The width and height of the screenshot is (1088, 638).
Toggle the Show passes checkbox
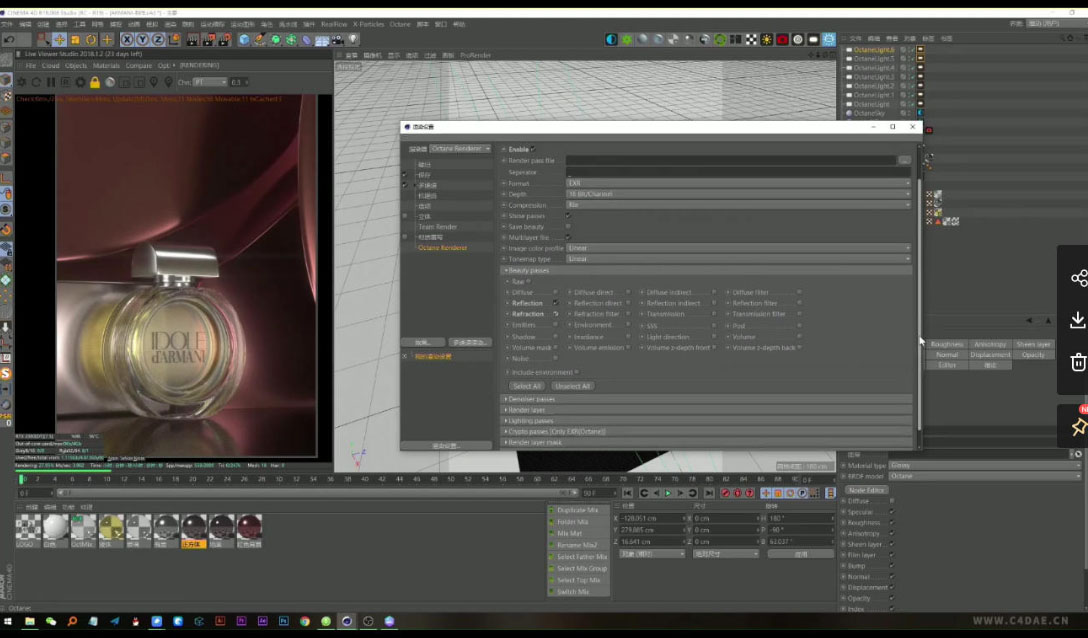pos(568,216)
